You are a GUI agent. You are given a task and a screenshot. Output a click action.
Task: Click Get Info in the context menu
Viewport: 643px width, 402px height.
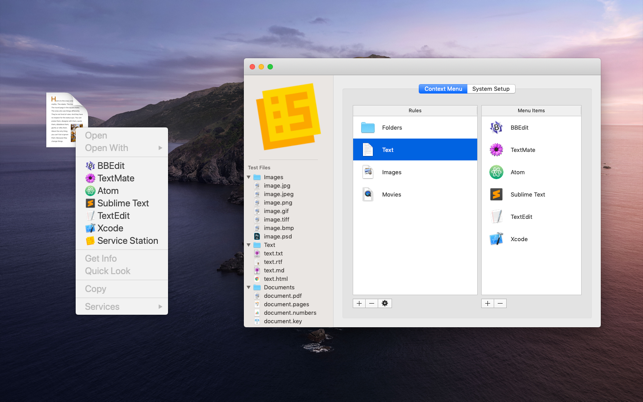[122, 258]
